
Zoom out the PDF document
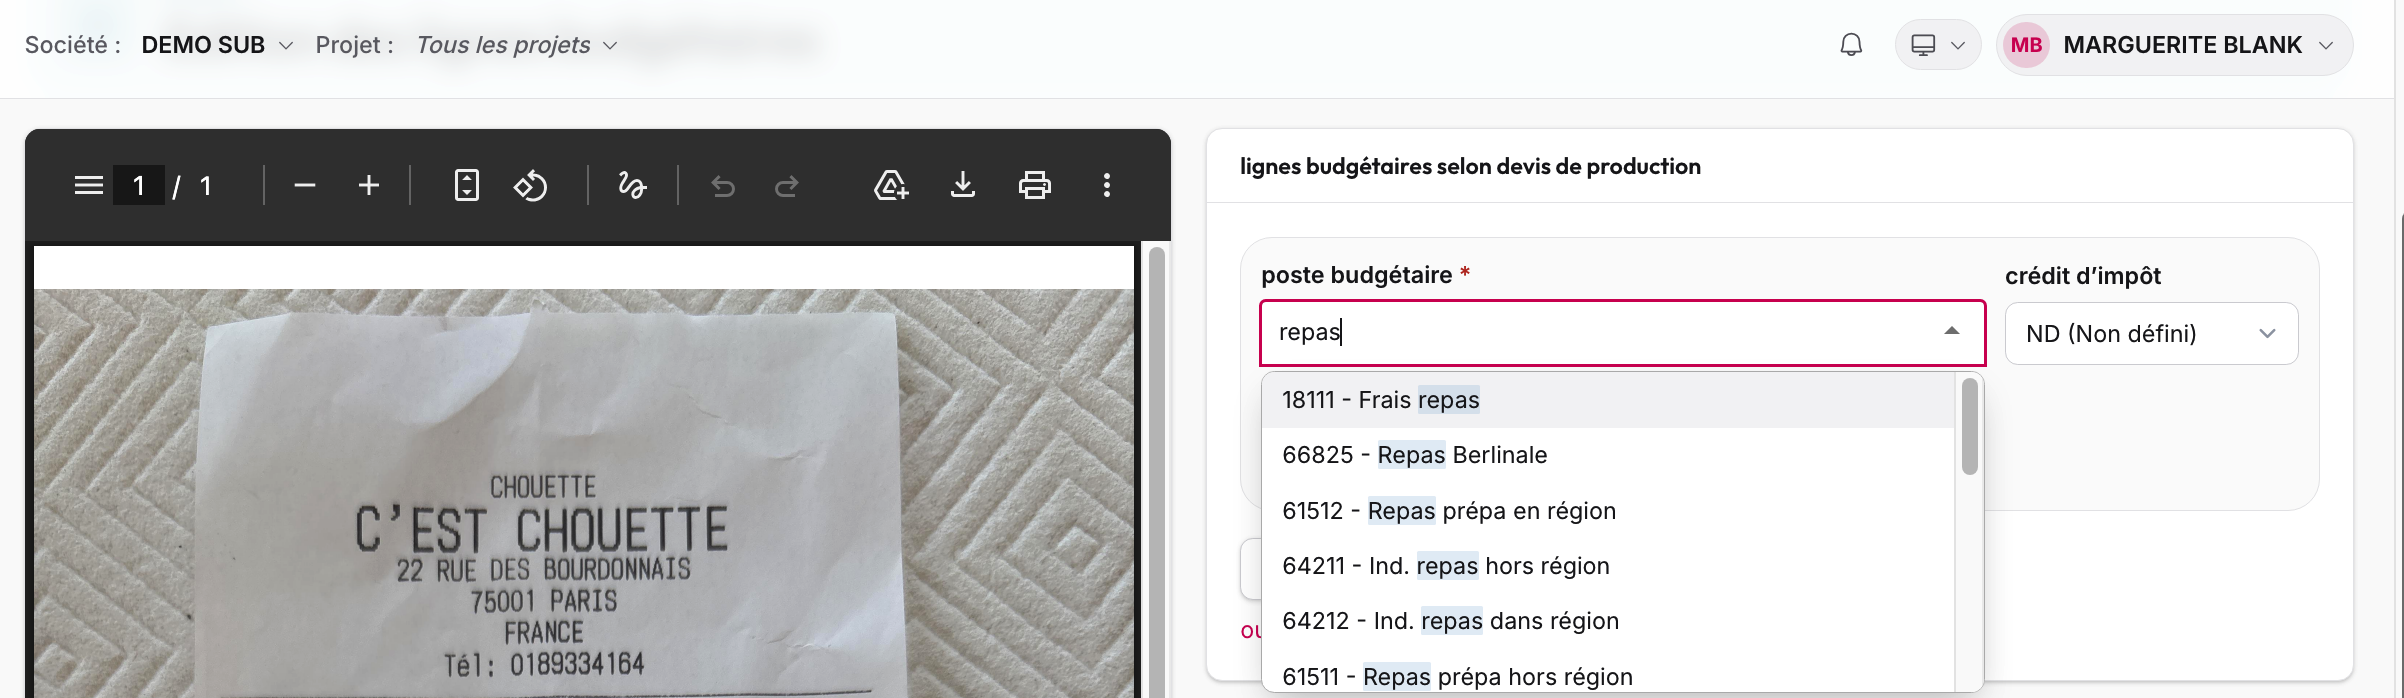pyautogui.click(x=305, y=185)
